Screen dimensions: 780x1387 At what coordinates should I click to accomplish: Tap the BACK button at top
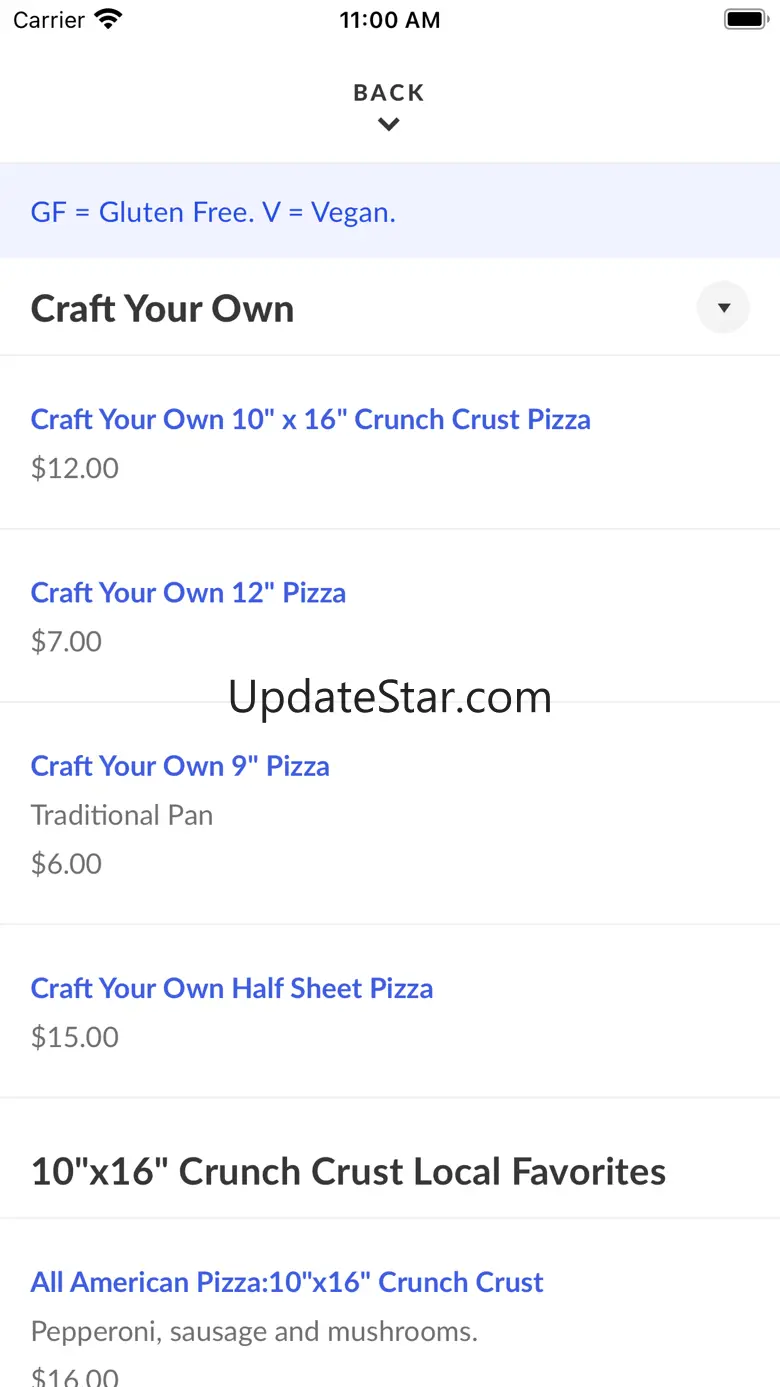389,93
